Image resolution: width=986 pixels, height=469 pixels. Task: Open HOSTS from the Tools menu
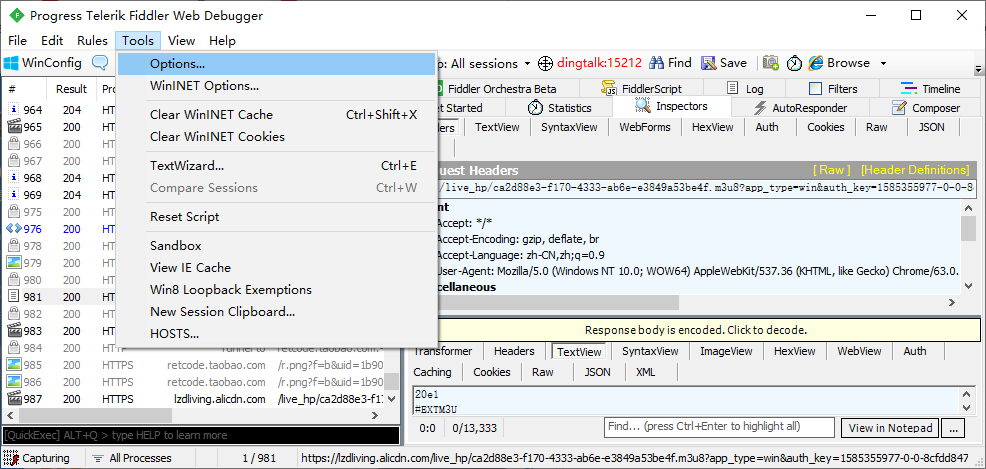tap(277, 334)
